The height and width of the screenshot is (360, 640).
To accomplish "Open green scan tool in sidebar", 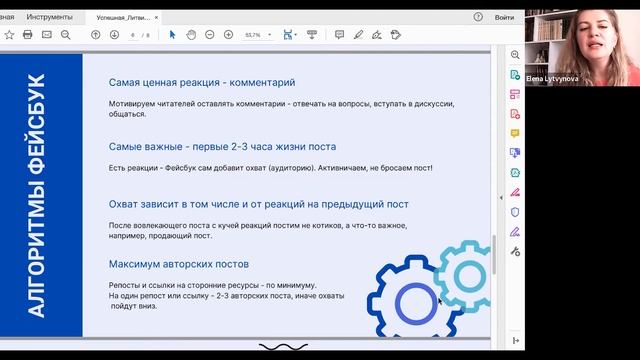I will point(515,173).
